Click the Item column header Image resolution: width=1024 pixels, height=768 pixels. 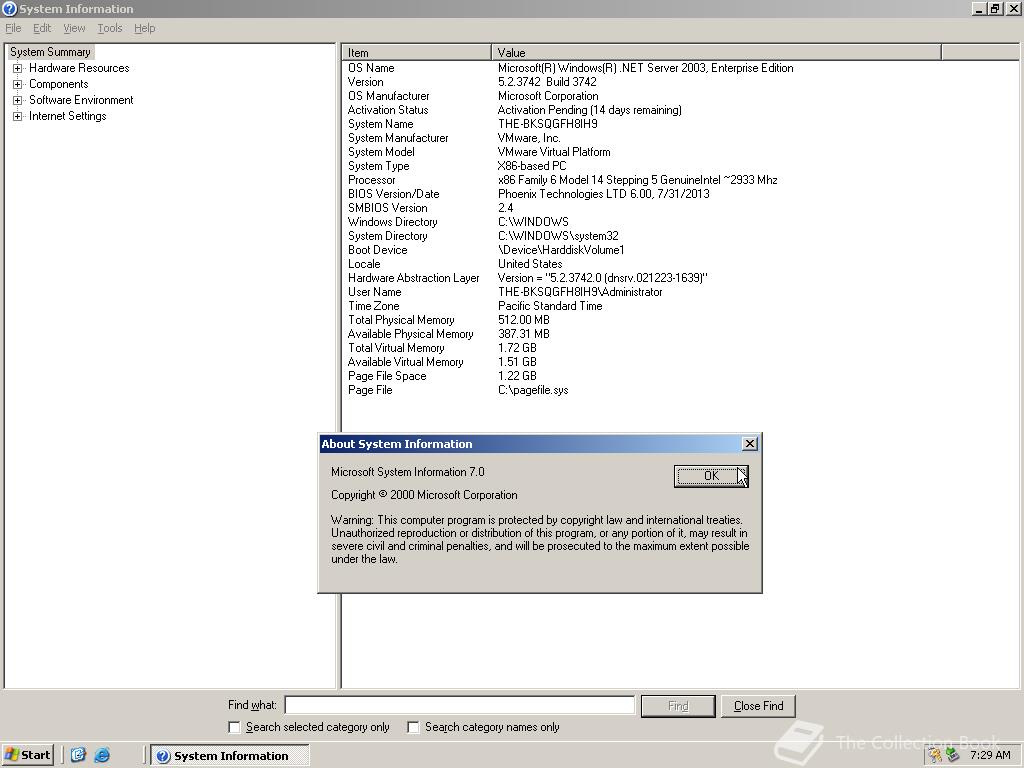417,53
